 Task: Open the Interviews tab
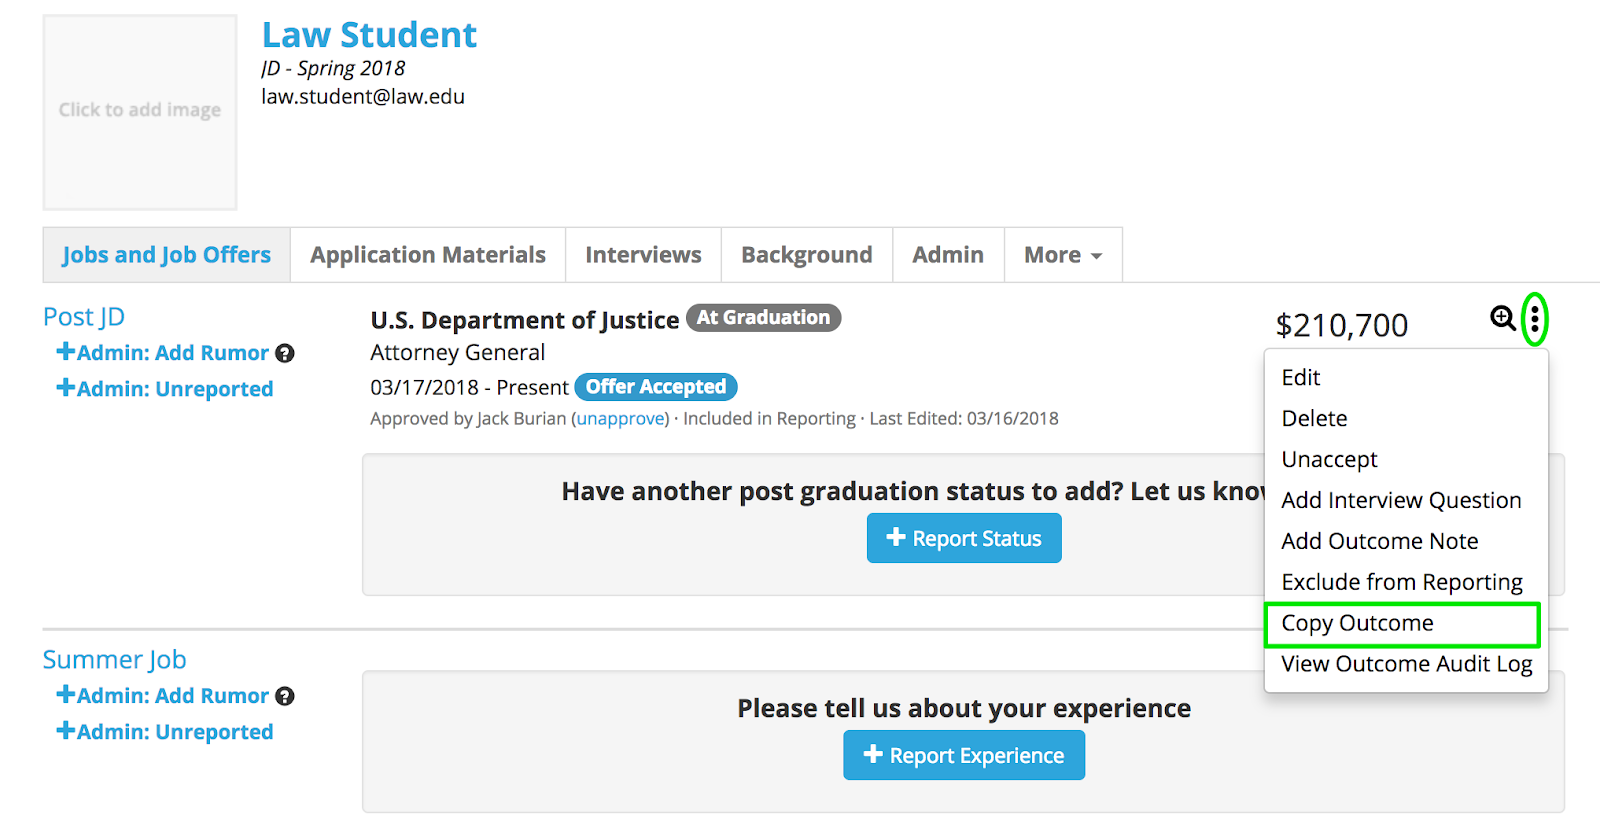(x=643, y=255)
